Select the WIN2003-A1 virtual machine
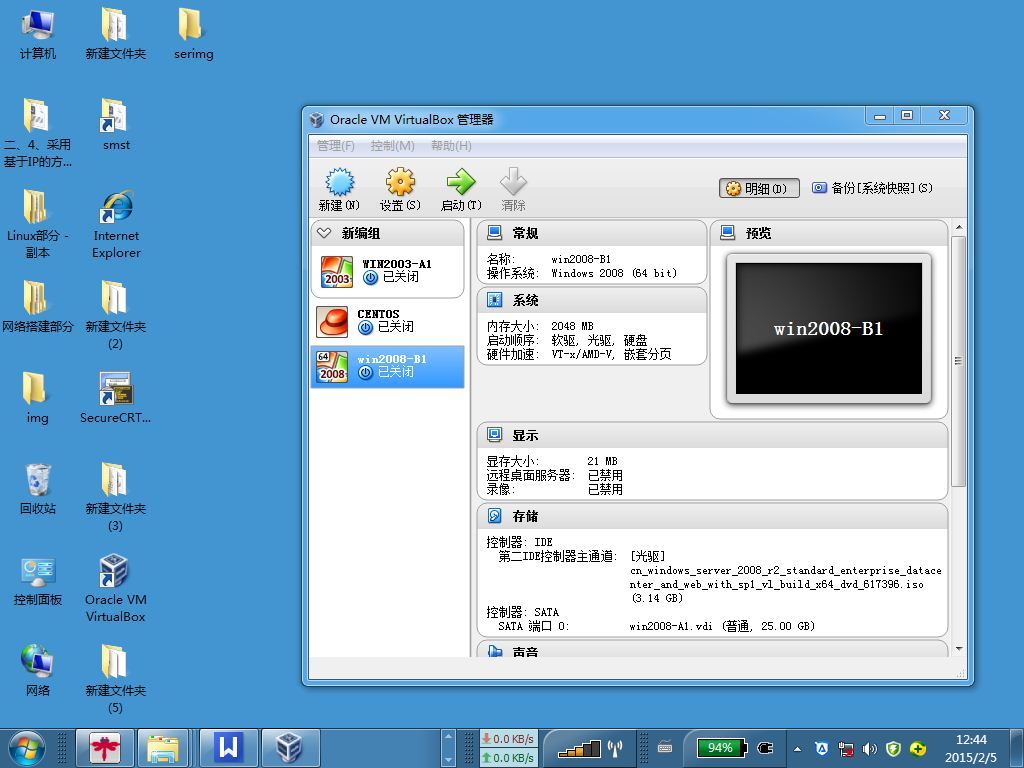Screen dimensions: 1024x768 click(x=388, y=271)
